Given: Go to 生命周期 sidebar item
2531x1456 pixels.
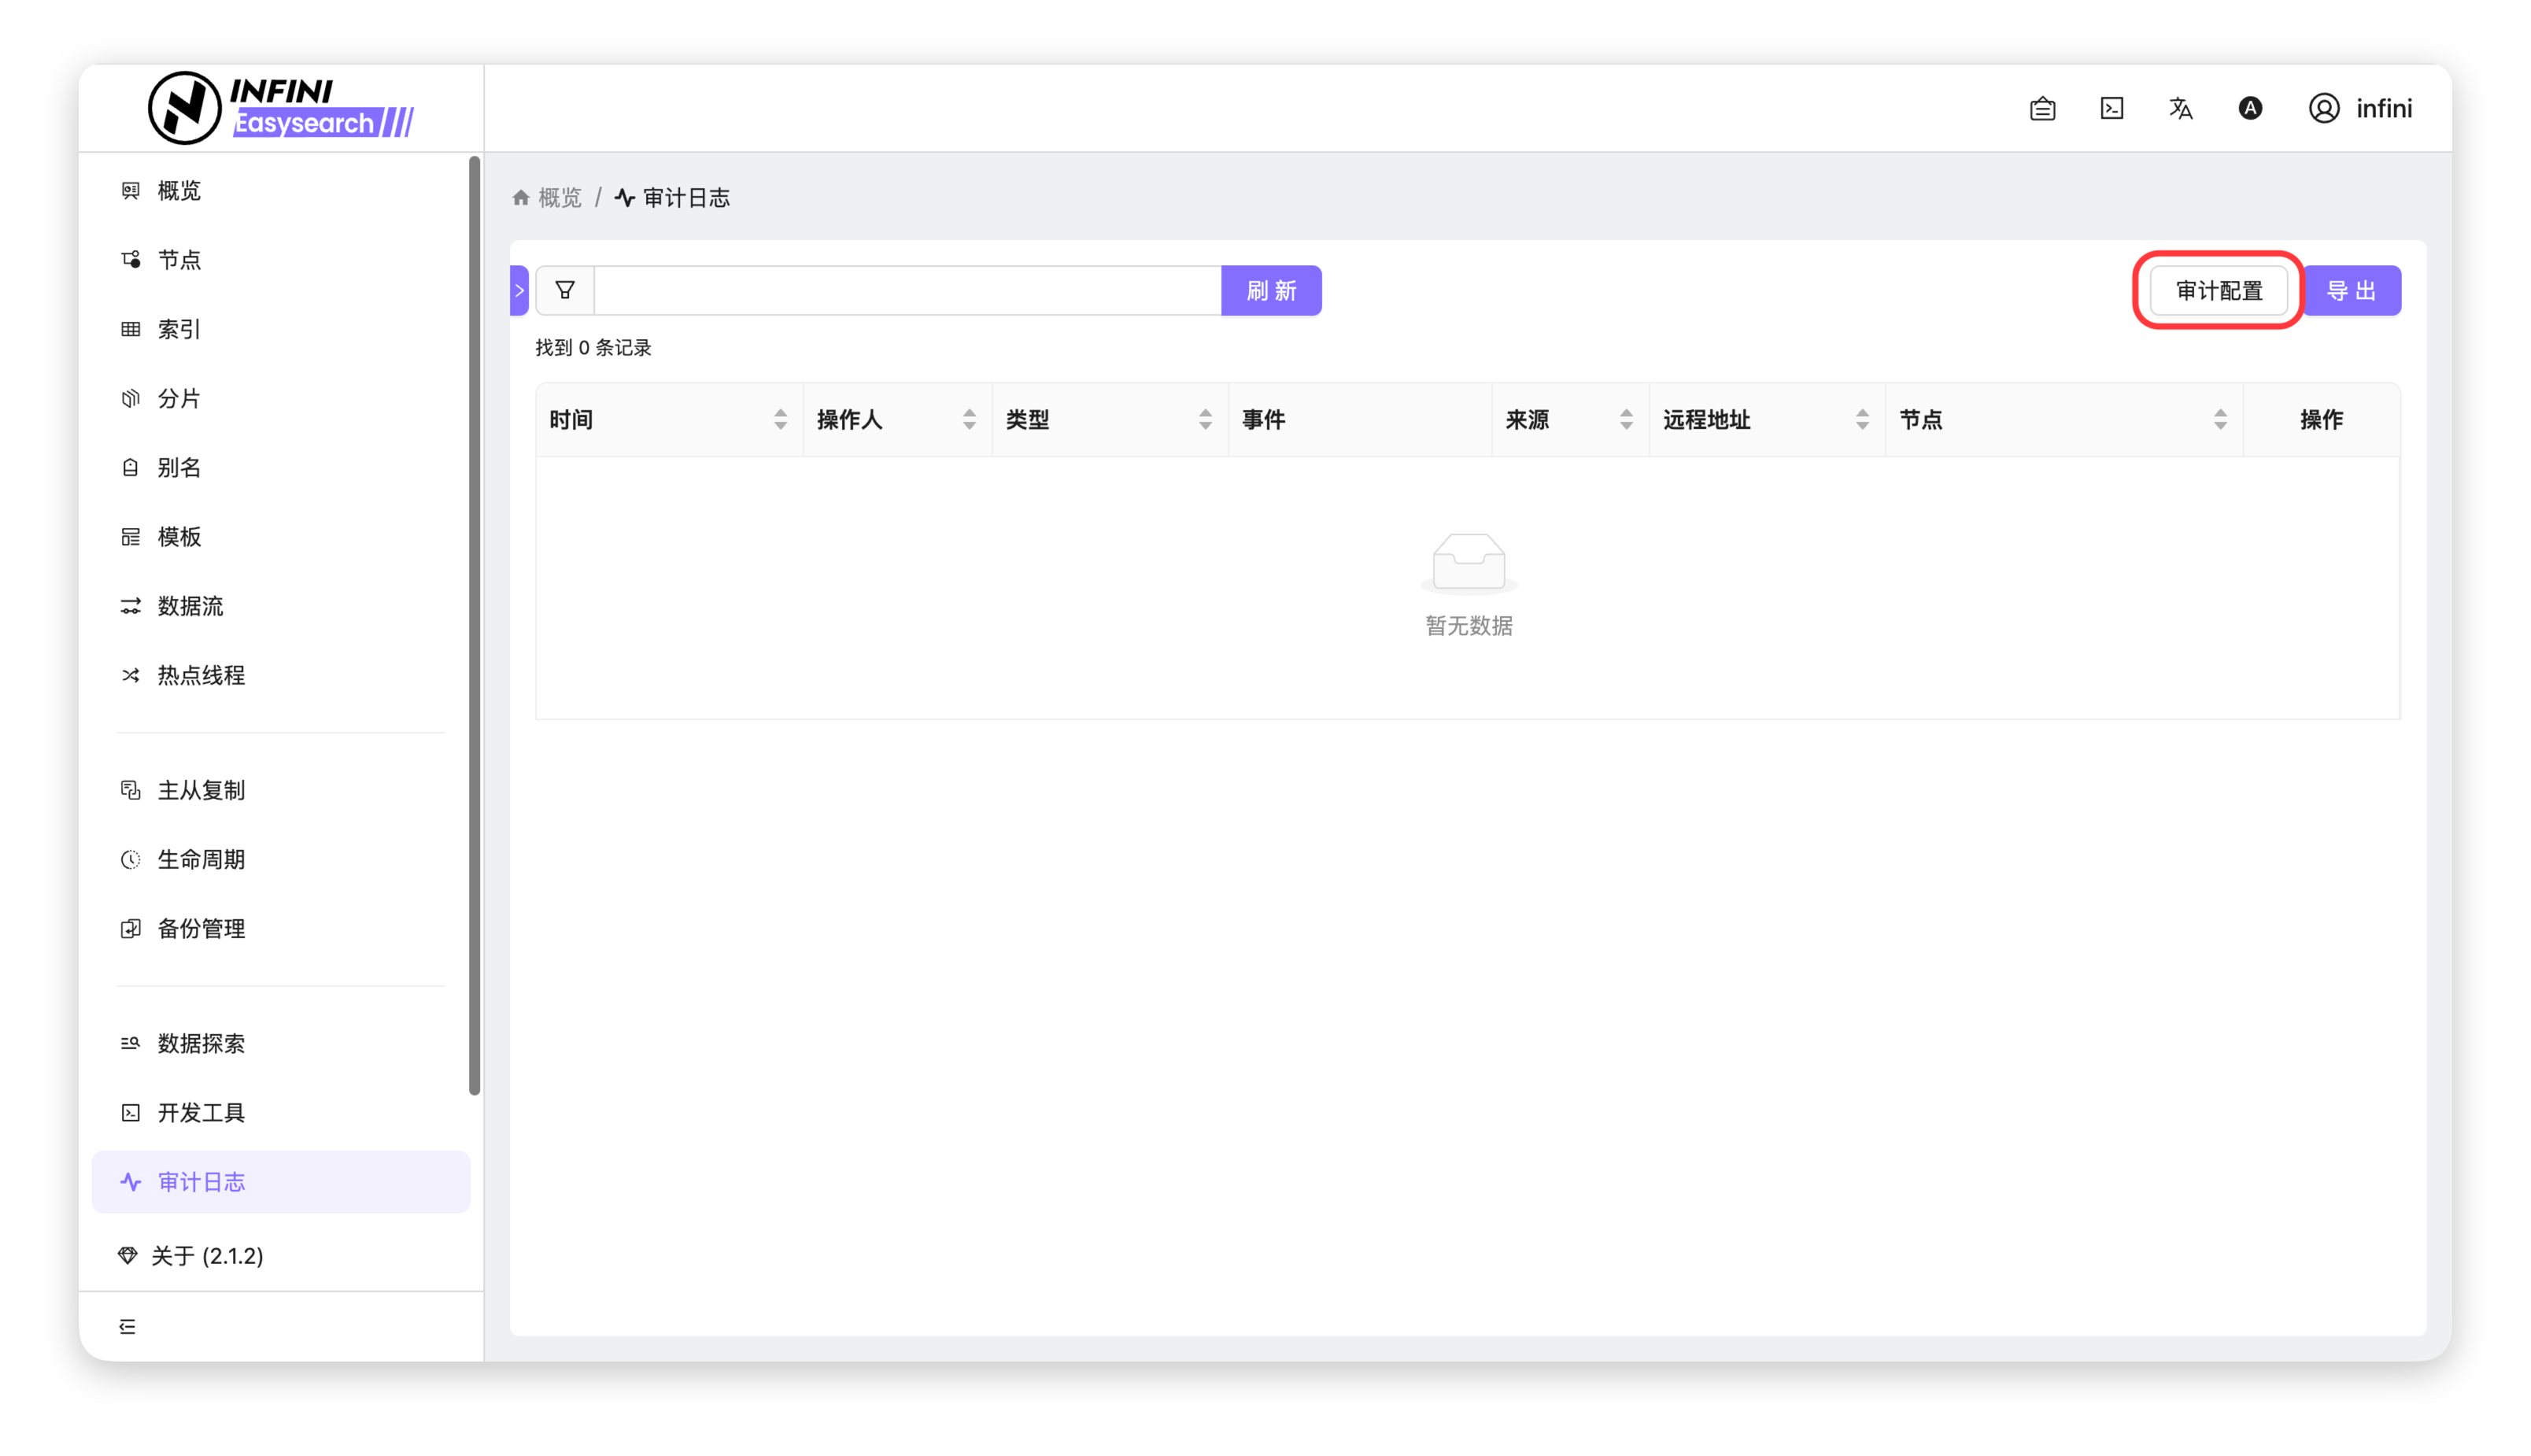Looking at the screenshot, I should click(201, 859).
